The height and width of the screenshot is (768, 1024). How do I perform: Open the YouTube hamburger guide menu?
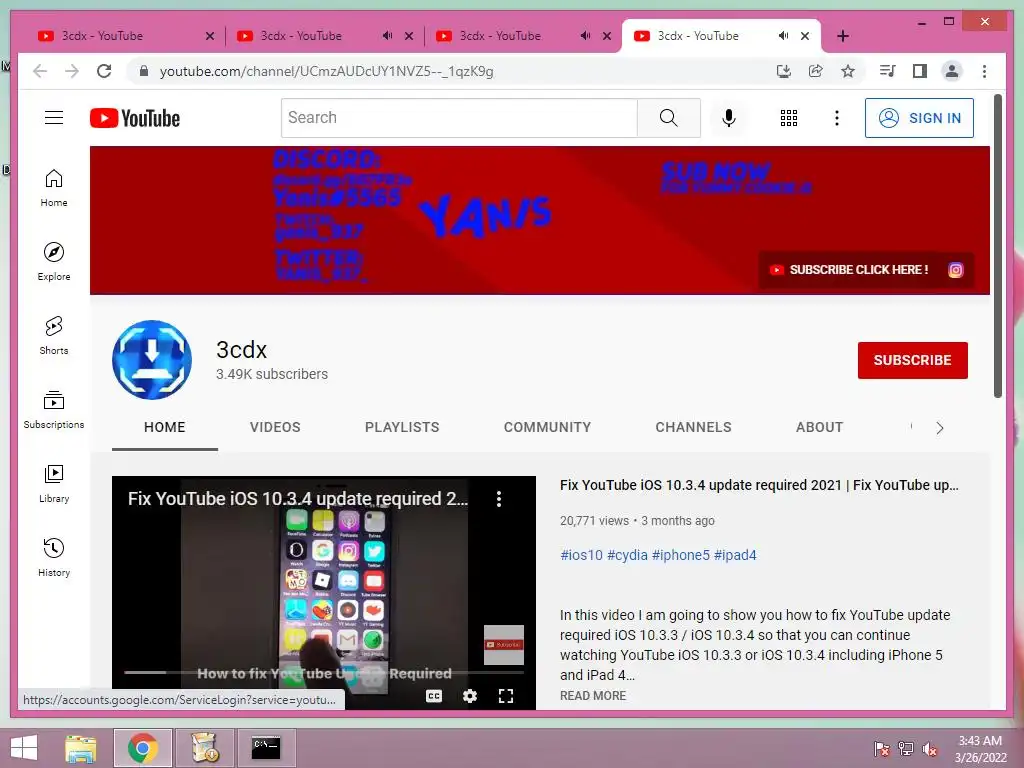pyautogui.click(x=54, y=118)
